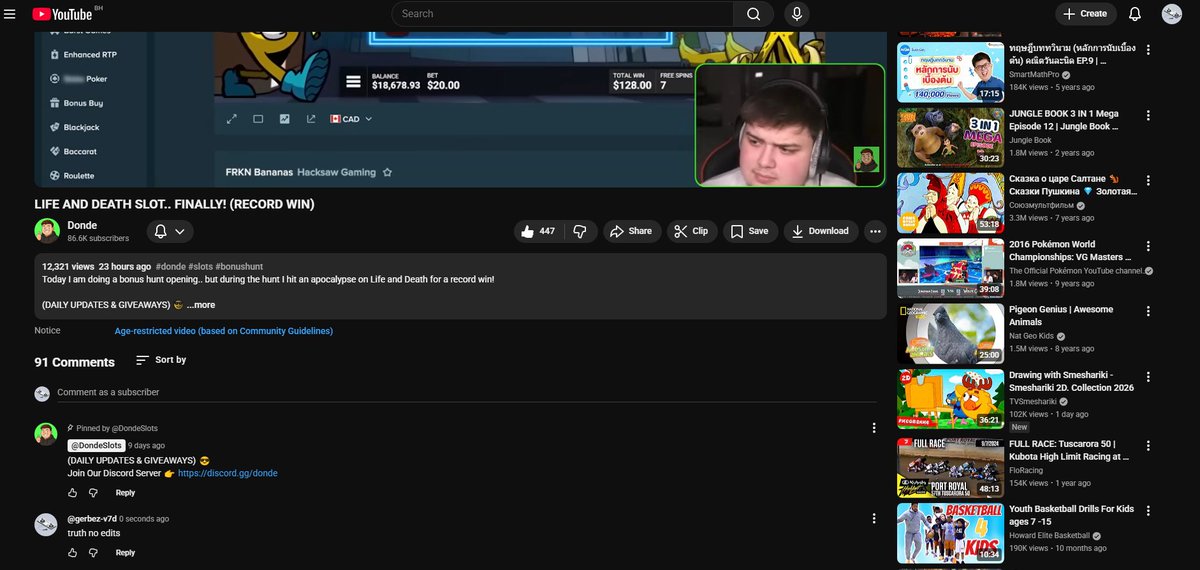Screen dimensions: 1200x570
Task: Open account avatar menu in header
Action: coord(1172,14)
